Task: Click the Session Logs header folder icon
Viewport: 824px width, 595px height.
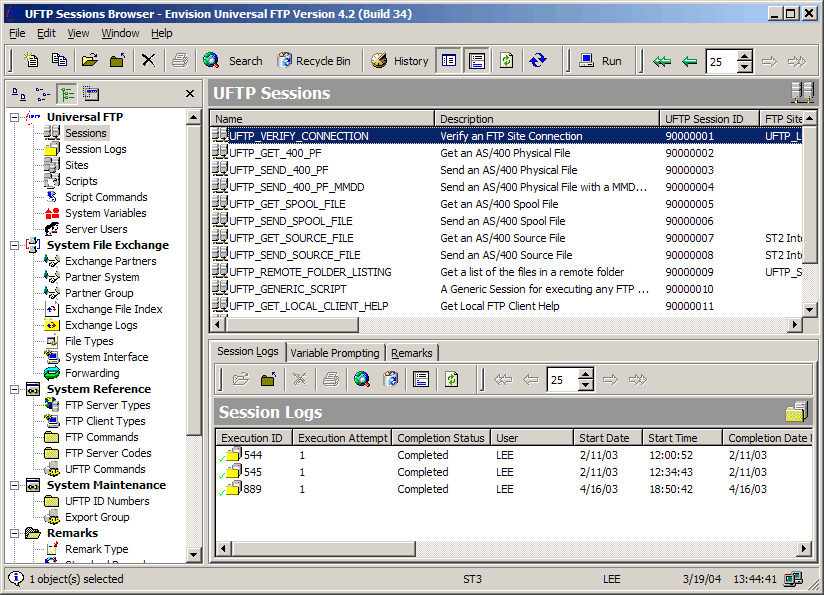Action: 797,412
